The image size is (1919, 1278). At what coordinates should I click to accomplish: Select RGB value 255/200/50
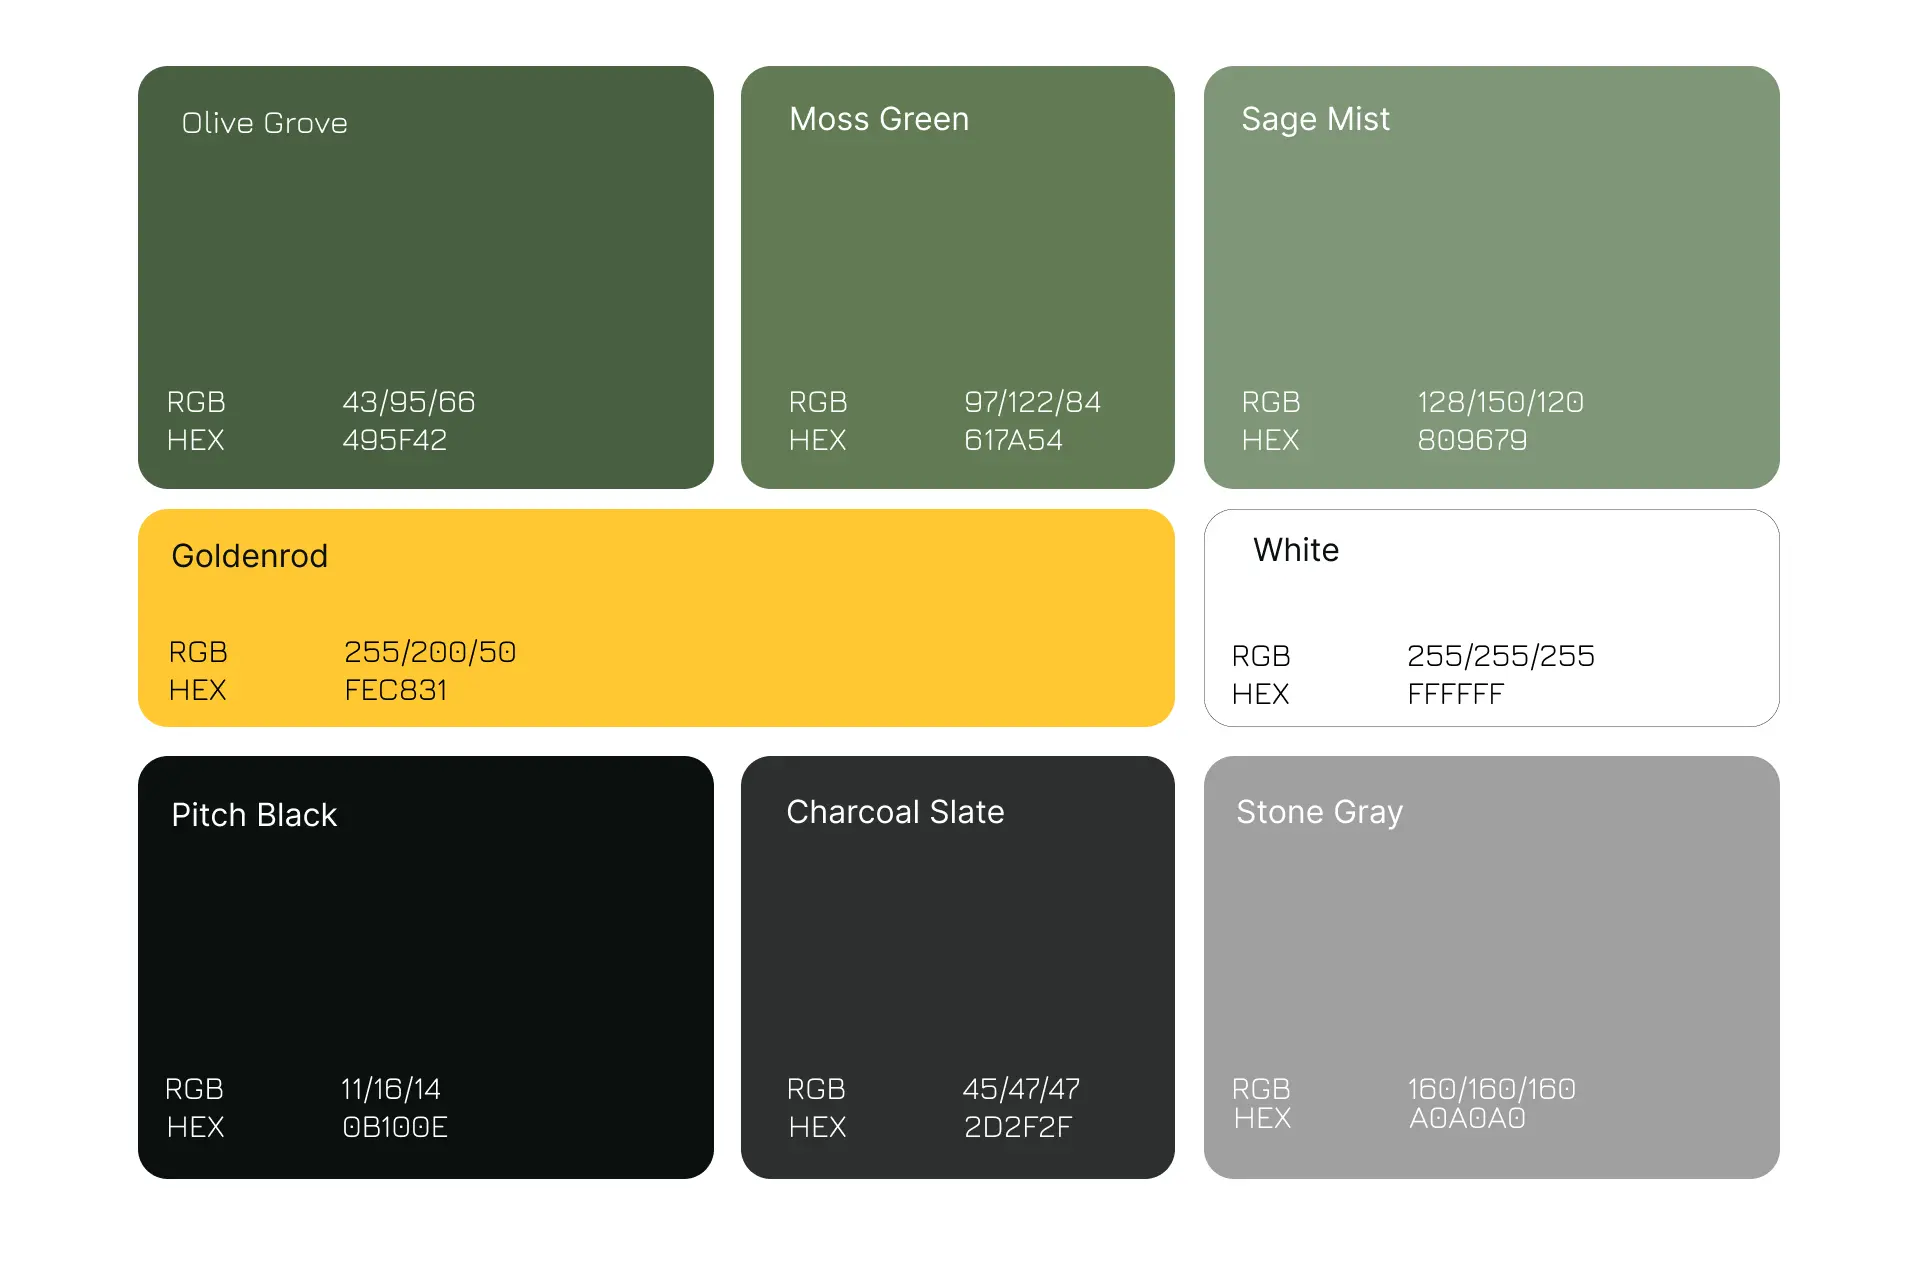pyautogui.click(x=429, y=652)
